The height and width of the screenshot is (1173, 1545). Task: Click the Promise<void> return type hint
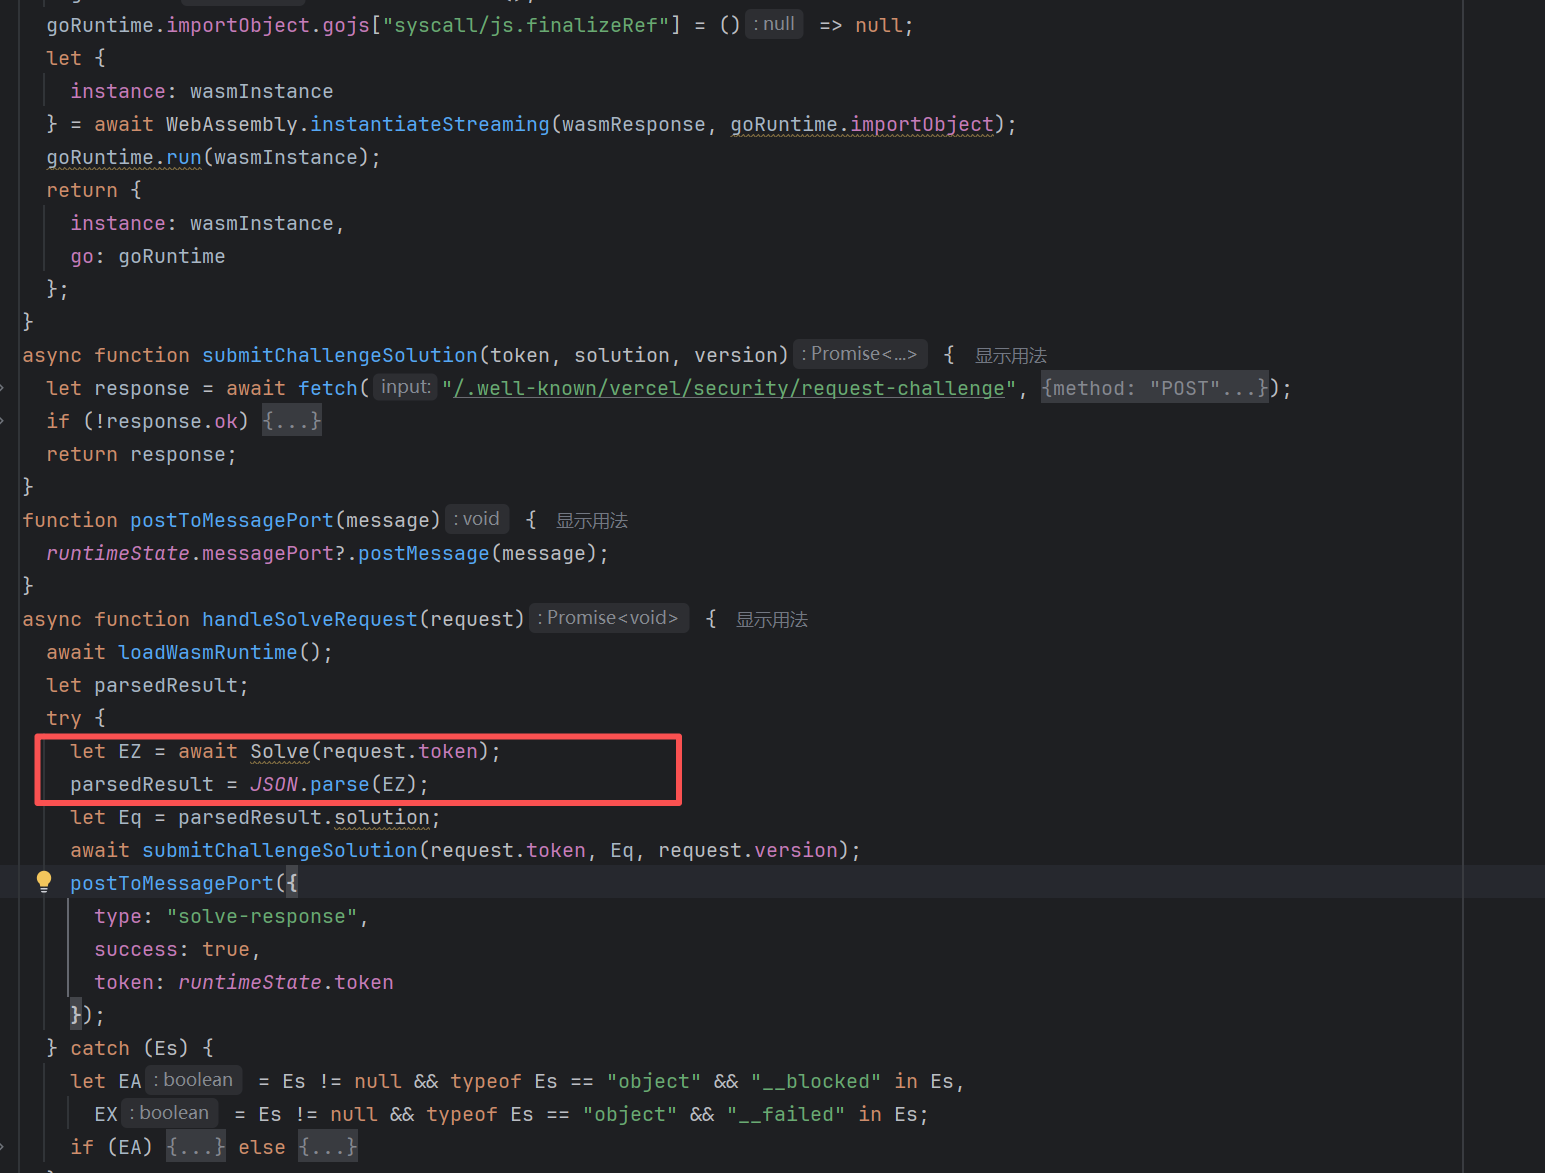click(x=608, y=618)
